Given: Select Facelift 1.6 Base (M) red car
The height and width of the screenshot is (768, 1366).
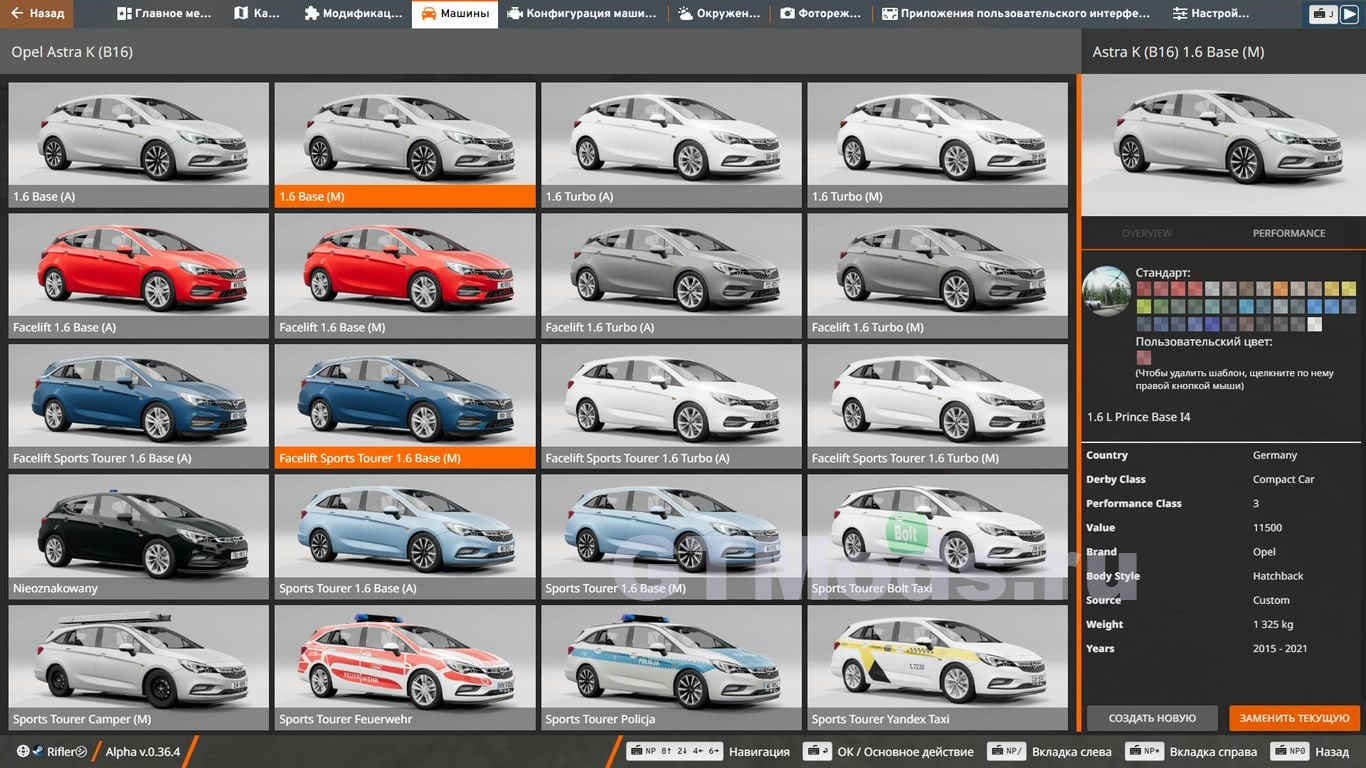Looking at the screenshot, I should (405, 275).
